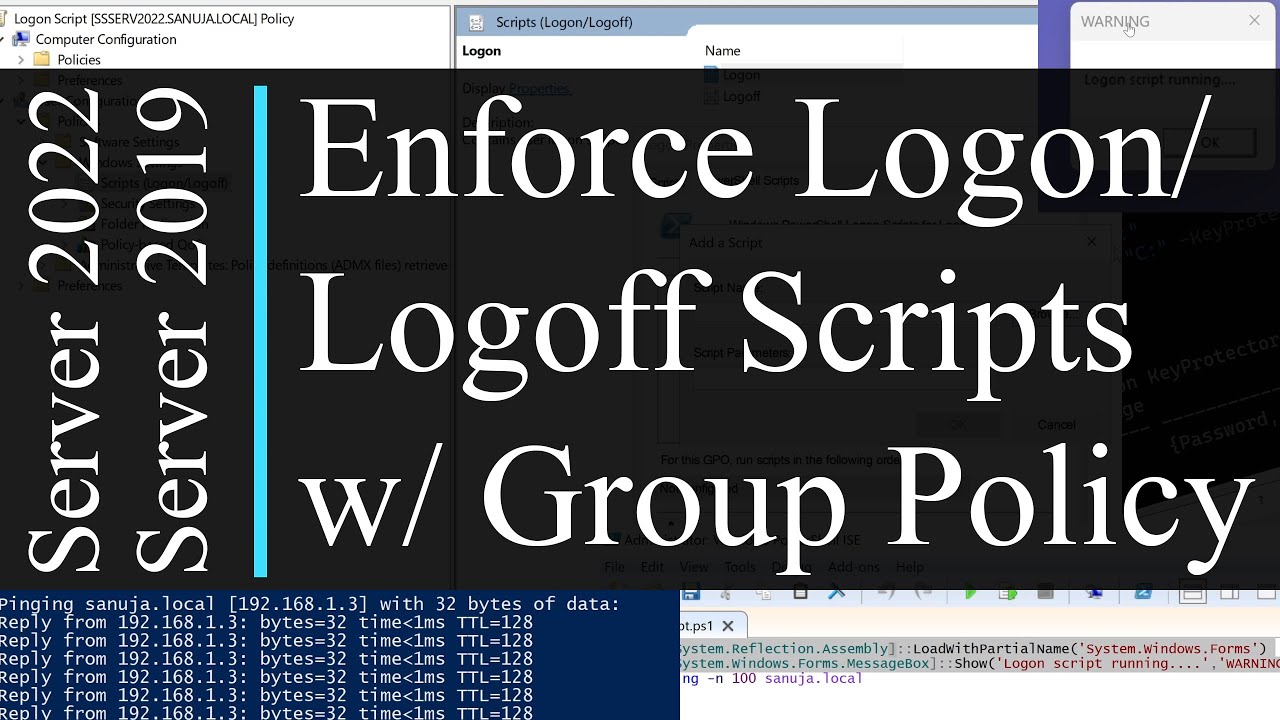This screenshot has height=720, width=1280.
Task: Switch to the pt.ps1 script tab
Action: point(702,624)
